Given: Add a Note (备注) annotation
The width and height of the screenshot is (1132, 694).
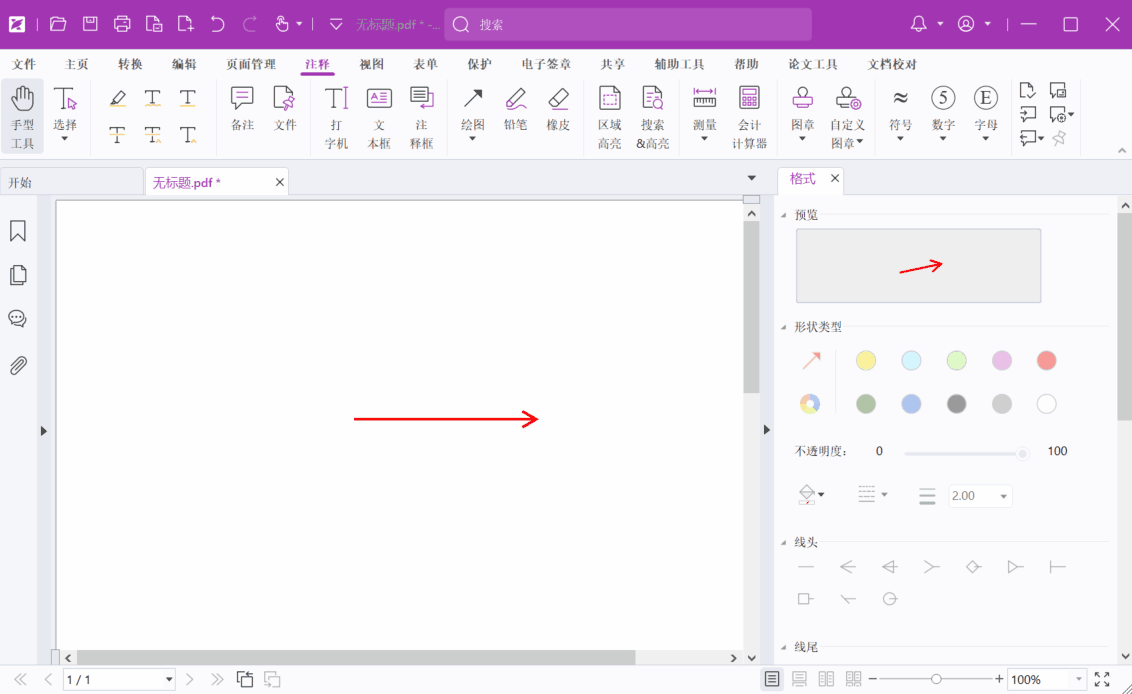Looking at the screenshot, I should click(242, 109).
